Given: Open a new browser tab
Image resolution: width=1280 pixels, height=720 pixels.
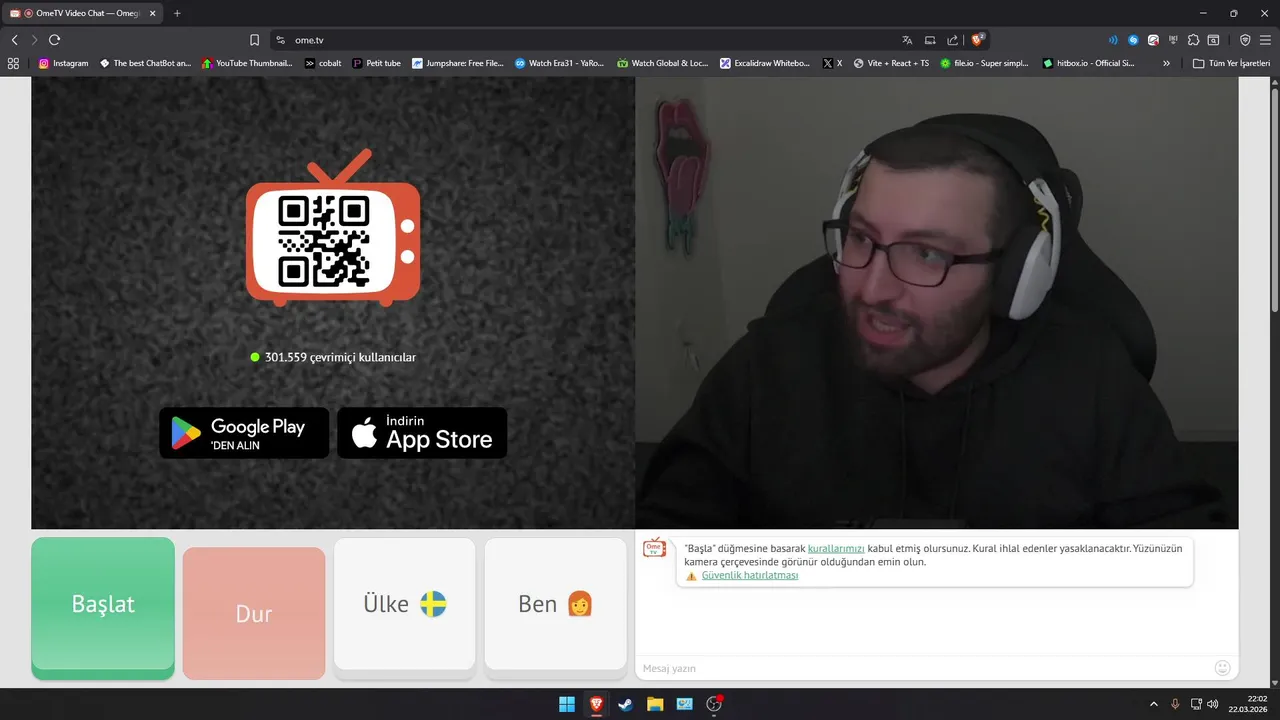Looking at the screenshot, I should pos(177,13).
